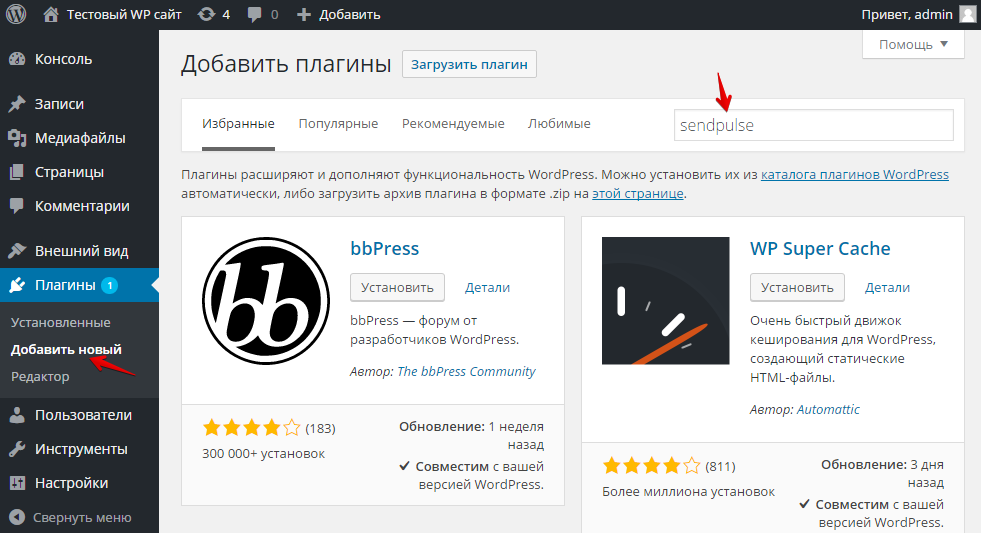Follow the этой странице link

638,194
